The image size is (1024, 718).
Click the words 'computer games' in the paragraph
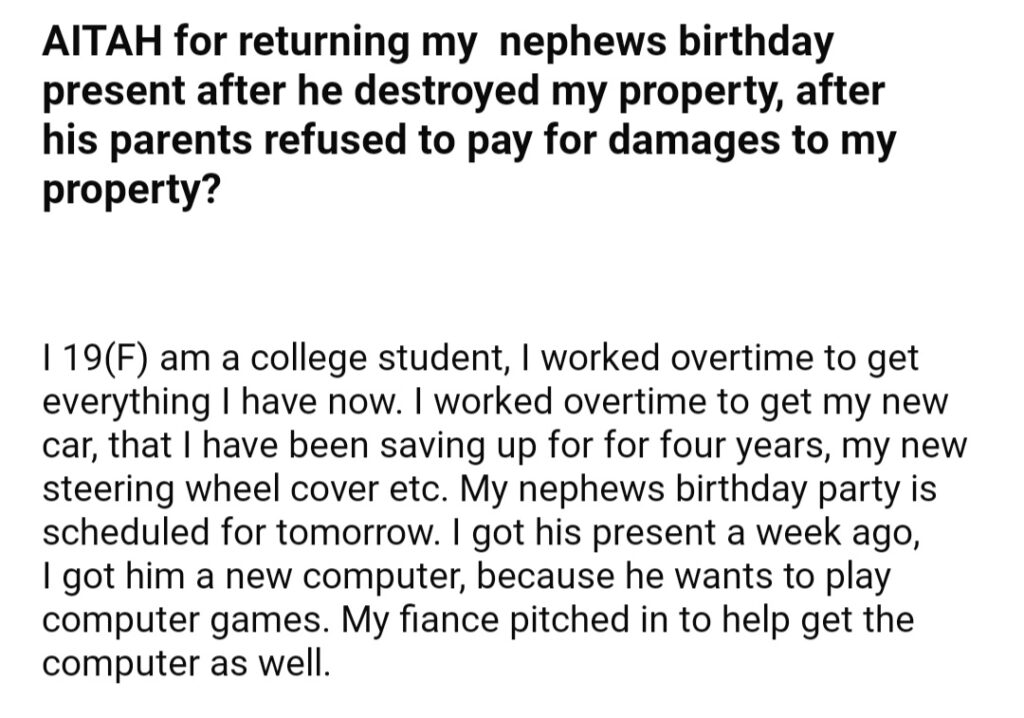pos(185,620)
